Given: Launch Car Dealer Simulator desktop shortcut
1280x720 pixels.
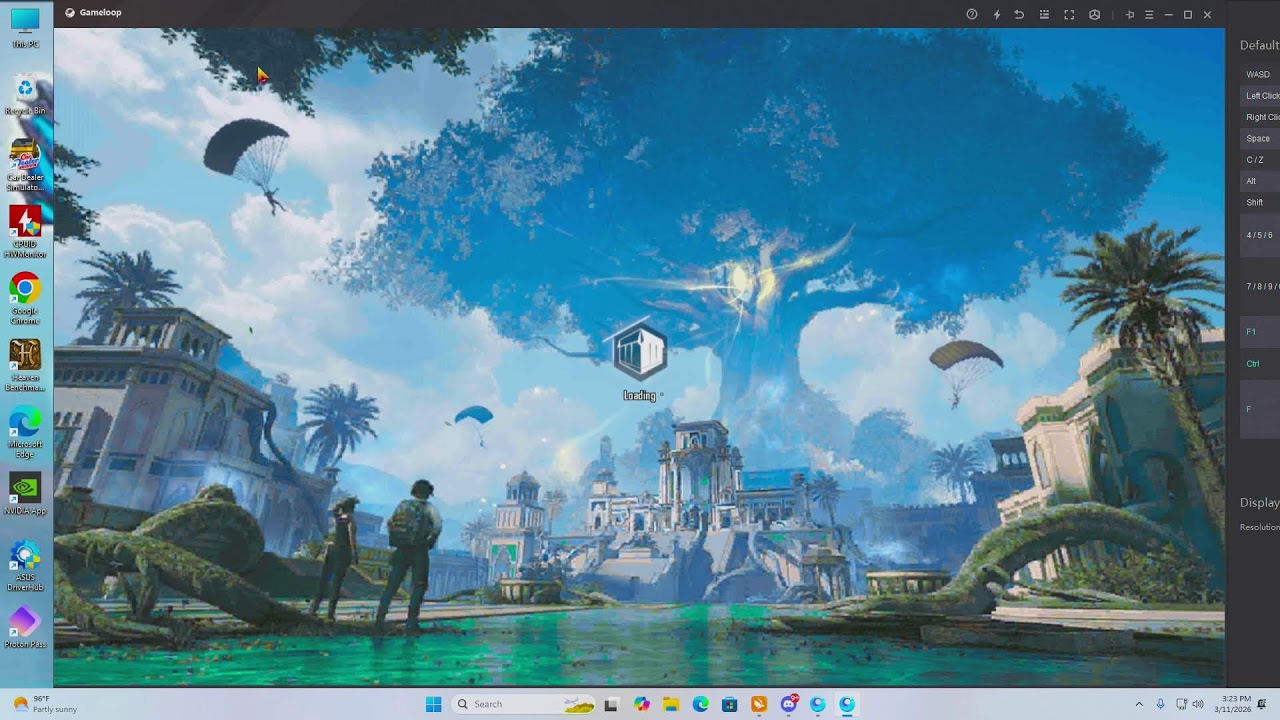Looking at the screenshot, I should click(25, 165).
